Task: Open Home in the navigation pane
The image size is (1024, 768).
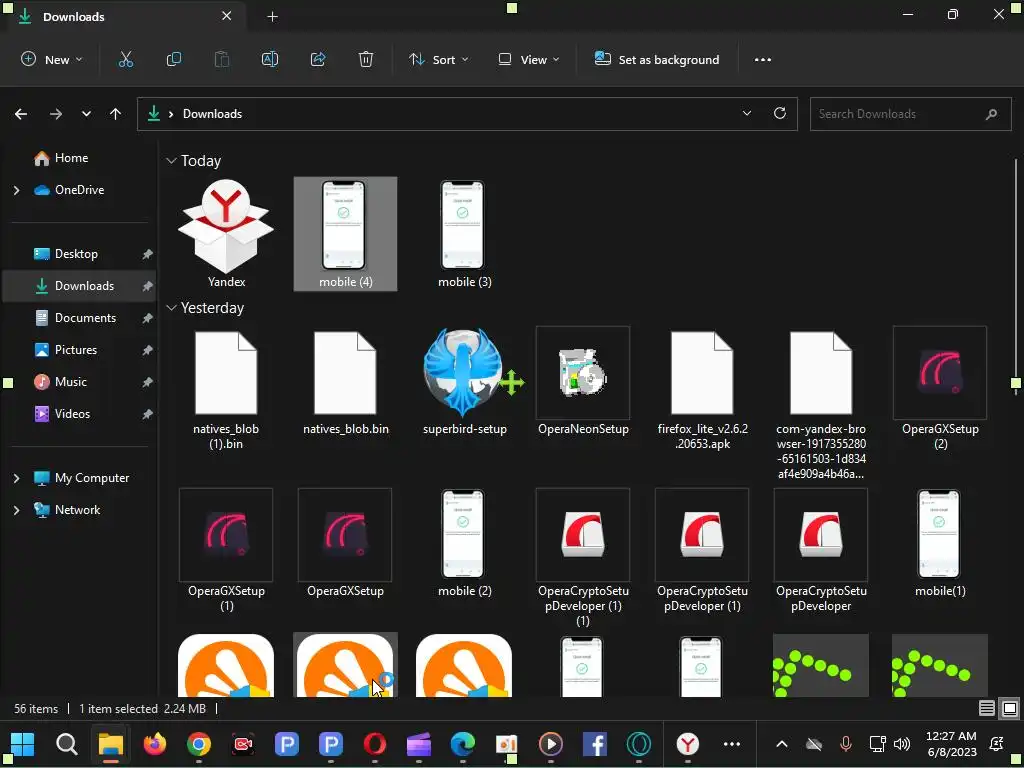Action: click(x=71, y=158)
